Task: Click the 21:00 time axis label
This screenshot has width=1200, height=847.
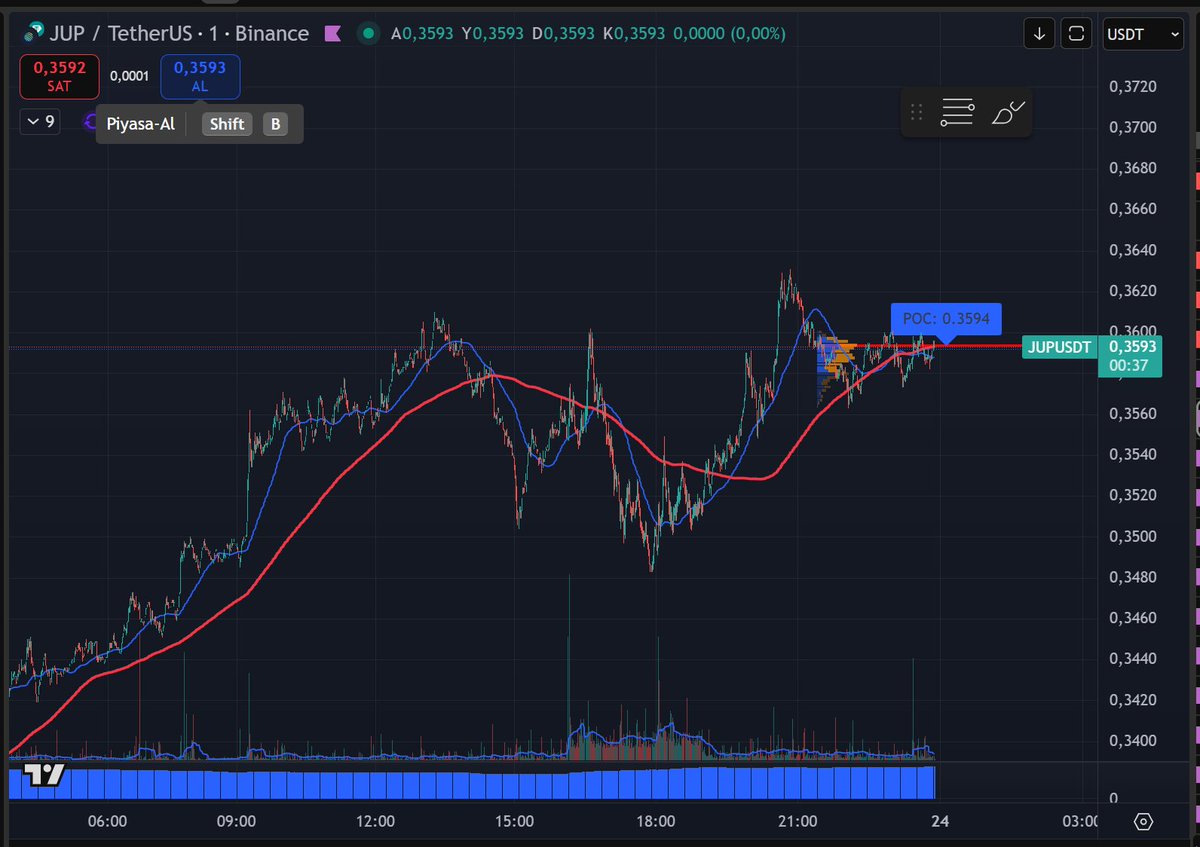Action: [x=797, y=821]
